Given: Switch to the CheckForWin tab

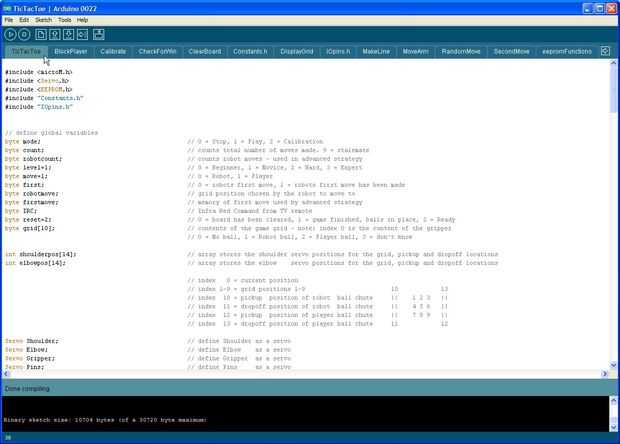Looking at the screenshot, I should coord(157,51).
